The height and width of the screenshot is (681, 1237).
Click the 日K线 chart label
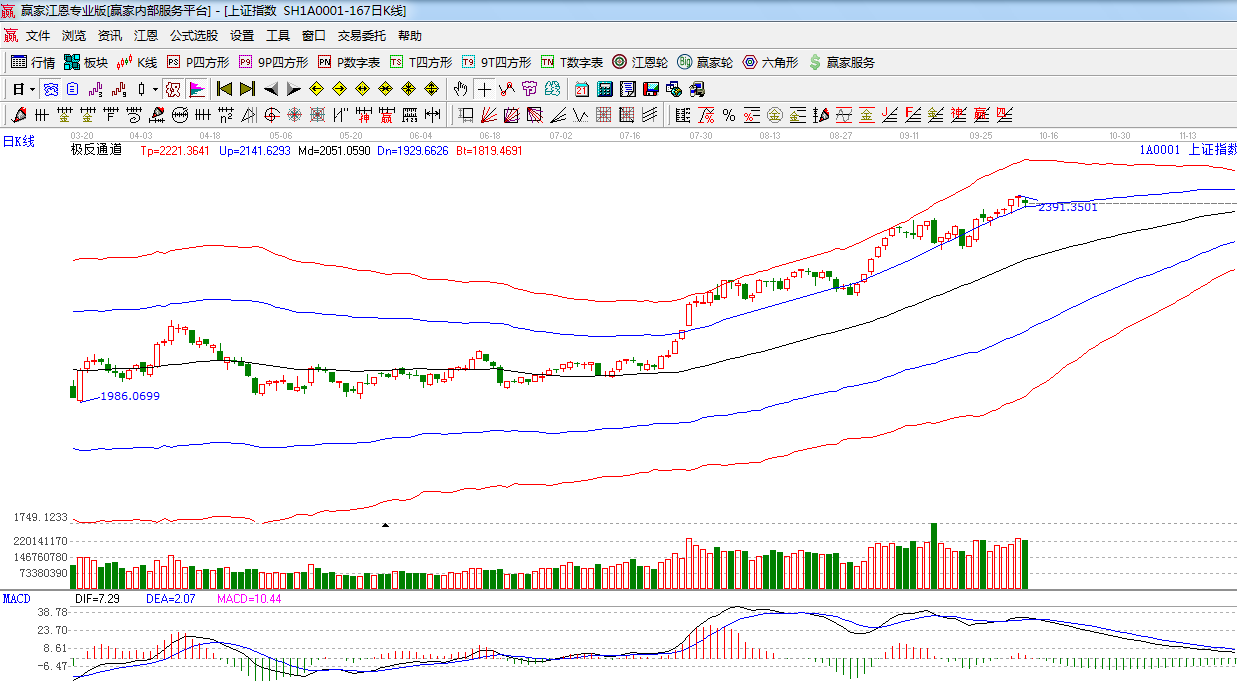tap(18, 142)
